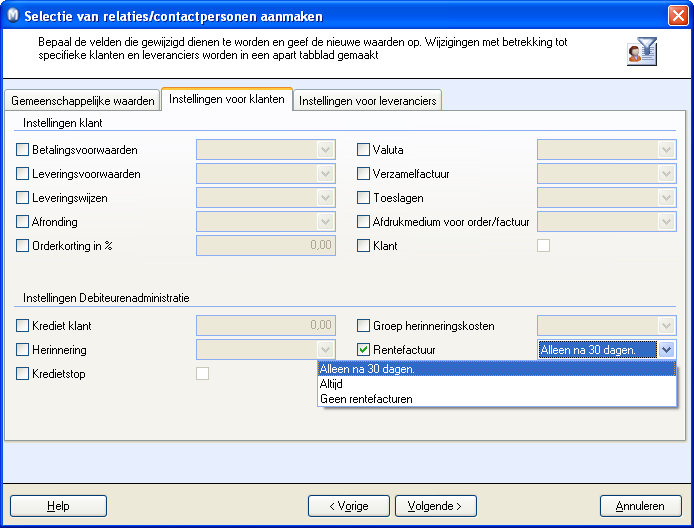Expand the Afronding dropdown
This screenshot has width=694, height=528.
(x=325, y=221)
